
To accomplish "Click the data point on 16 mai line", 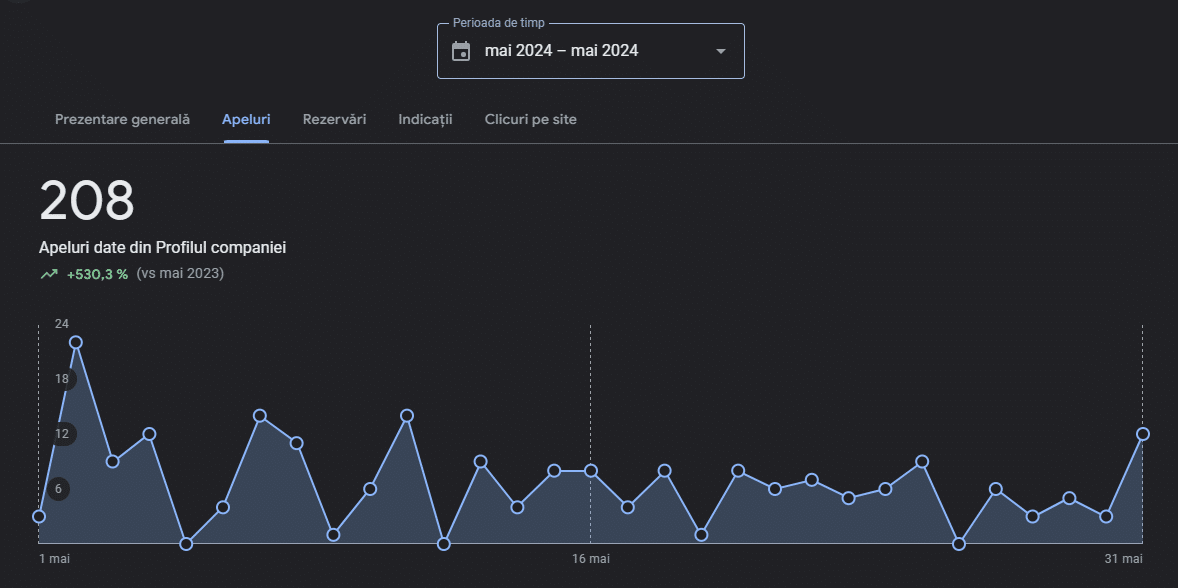I will 591,470.
